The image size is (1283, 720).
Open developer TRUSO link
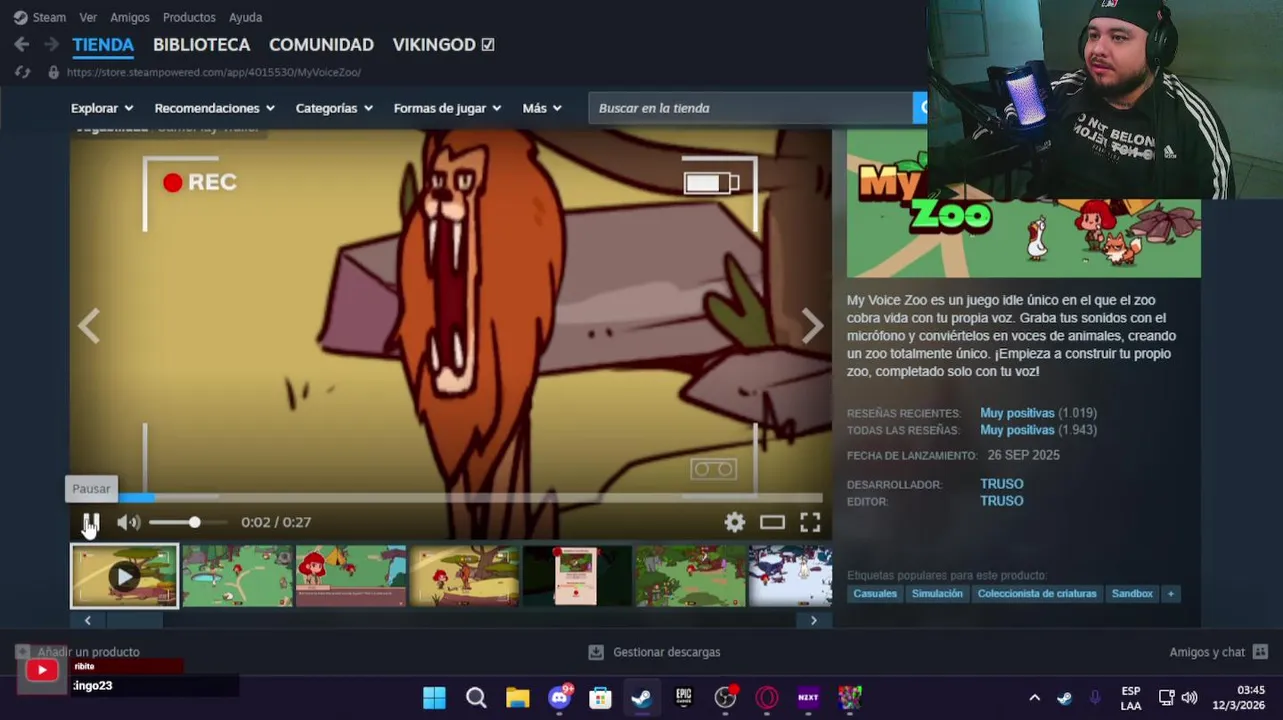[1001, 484]
